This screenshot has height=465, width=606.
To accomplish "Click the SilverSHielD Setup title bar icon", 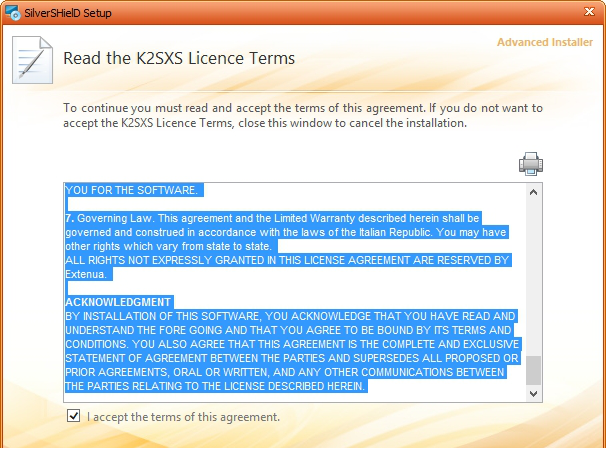I will pos(12,13).
